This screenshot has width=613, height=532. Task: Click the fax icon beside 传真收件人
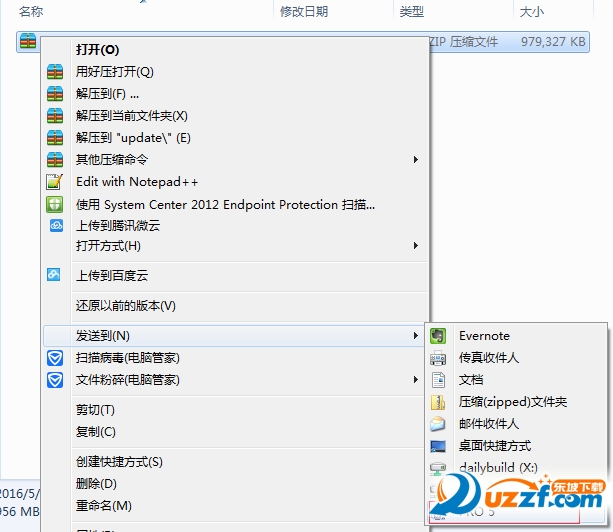(x=438, y=358)
